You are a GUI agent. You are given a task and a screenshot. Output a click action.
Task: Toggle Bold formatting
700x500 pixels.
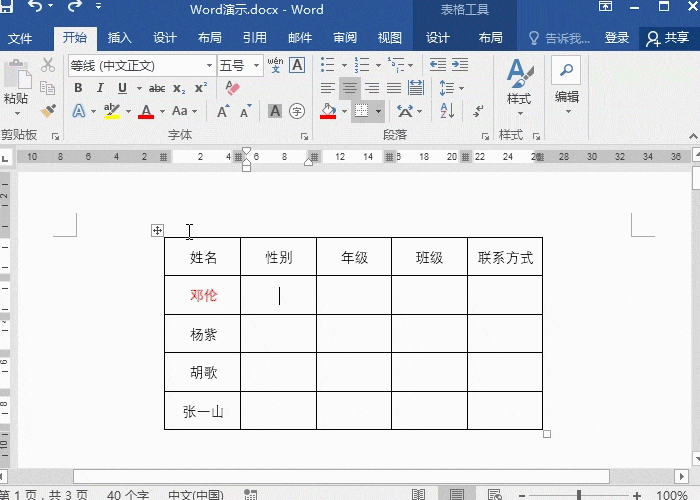click(x=78, y=88)
